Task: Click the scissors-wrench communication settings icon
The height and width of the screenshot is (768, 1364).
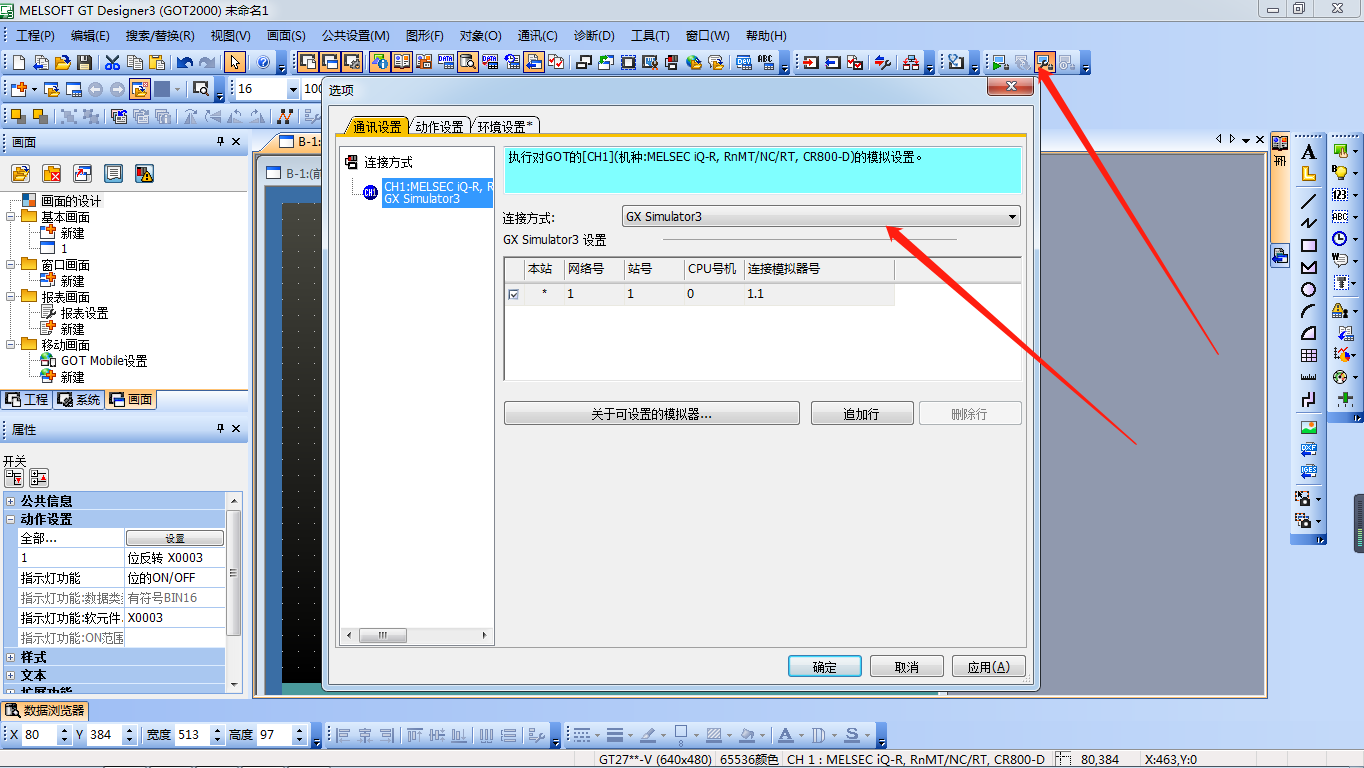Action: [882, 62]
